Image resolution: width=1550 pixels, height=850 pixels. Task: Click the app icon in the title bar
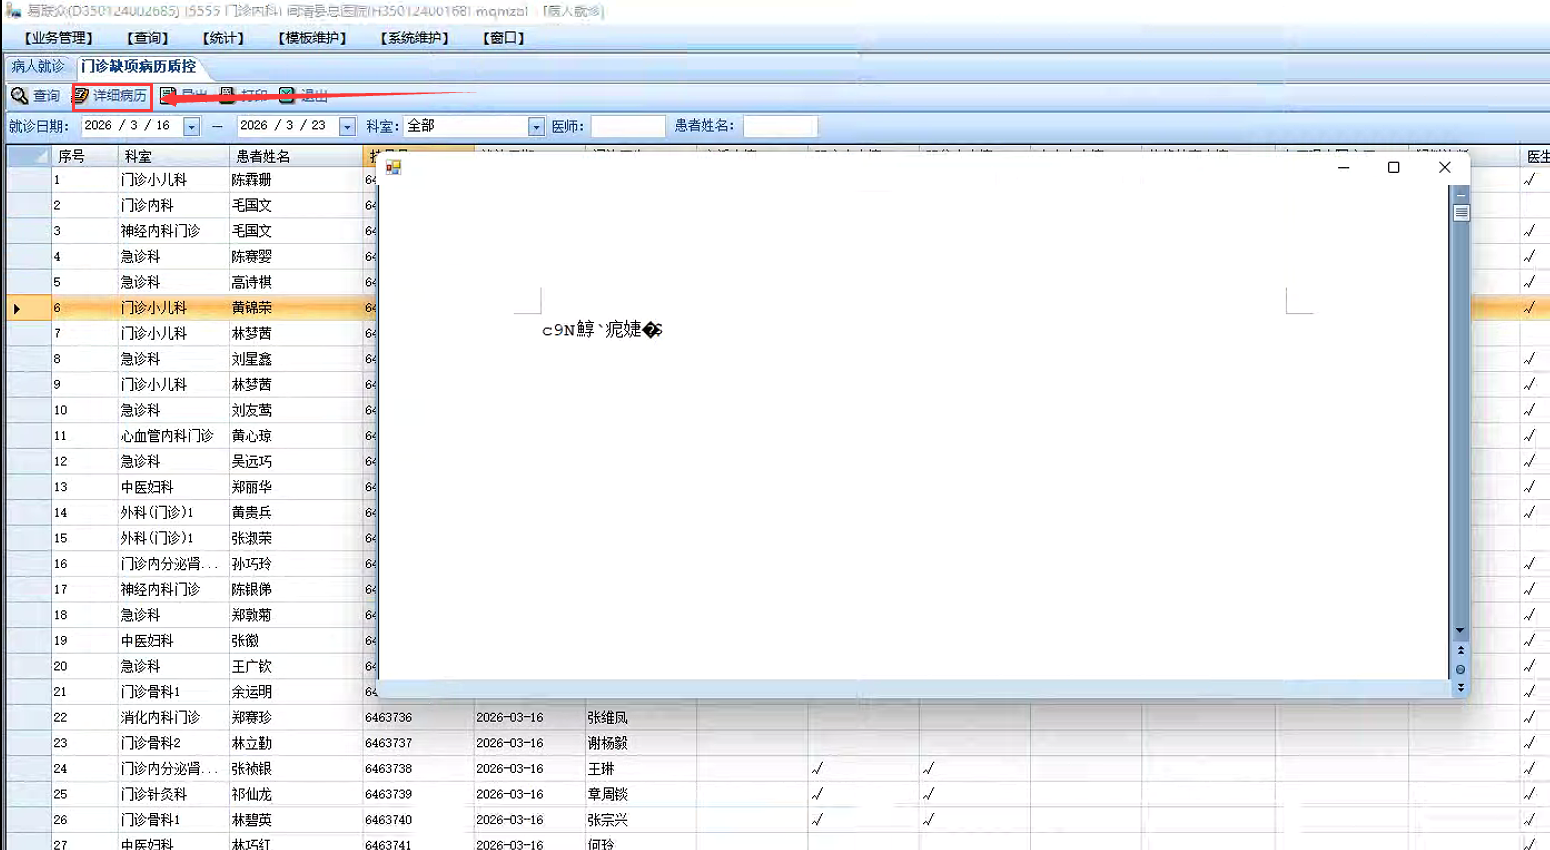coord(13,11)
